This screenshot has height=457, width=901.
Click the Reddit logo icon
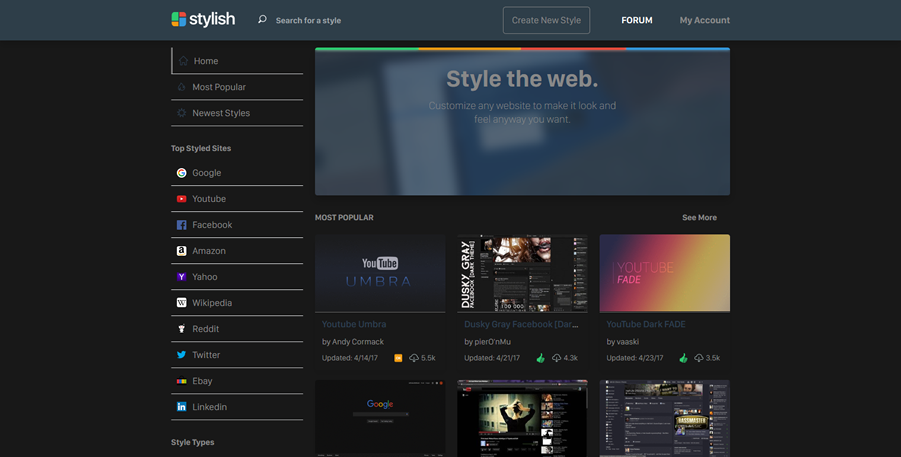[182, 329]
